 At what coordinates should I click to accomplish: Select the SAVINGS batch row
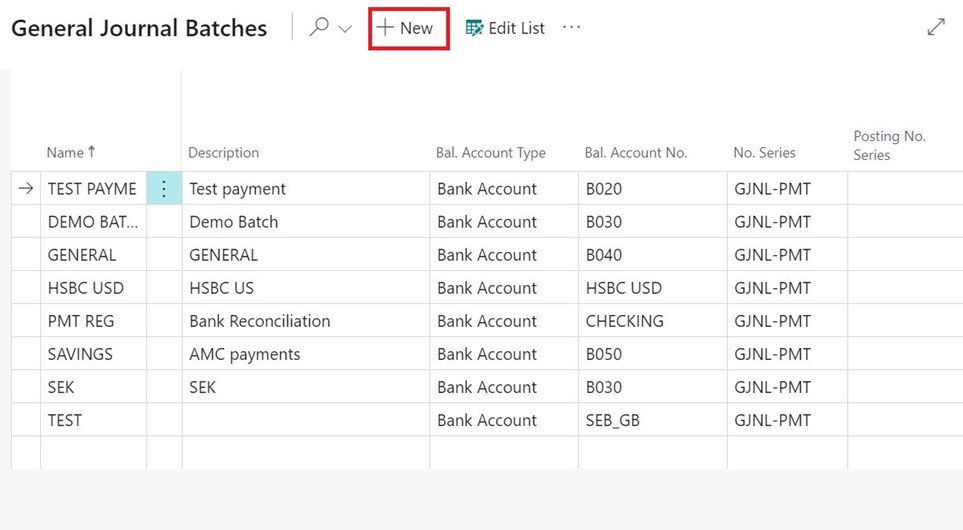(80, 354)
